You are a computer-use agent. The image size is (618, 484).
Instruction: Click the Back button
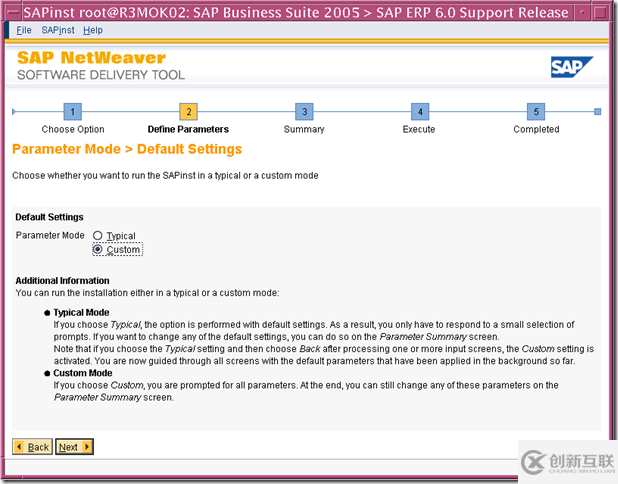(32, 447)
